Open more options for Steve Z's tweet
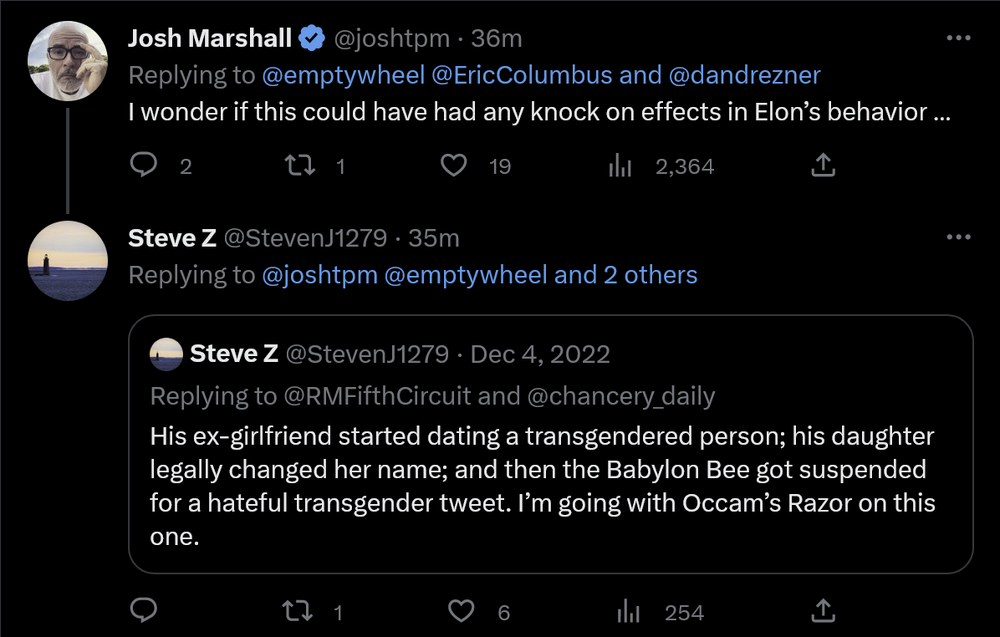This screenshot has width=1000, height=637. [x=957, y=237]
